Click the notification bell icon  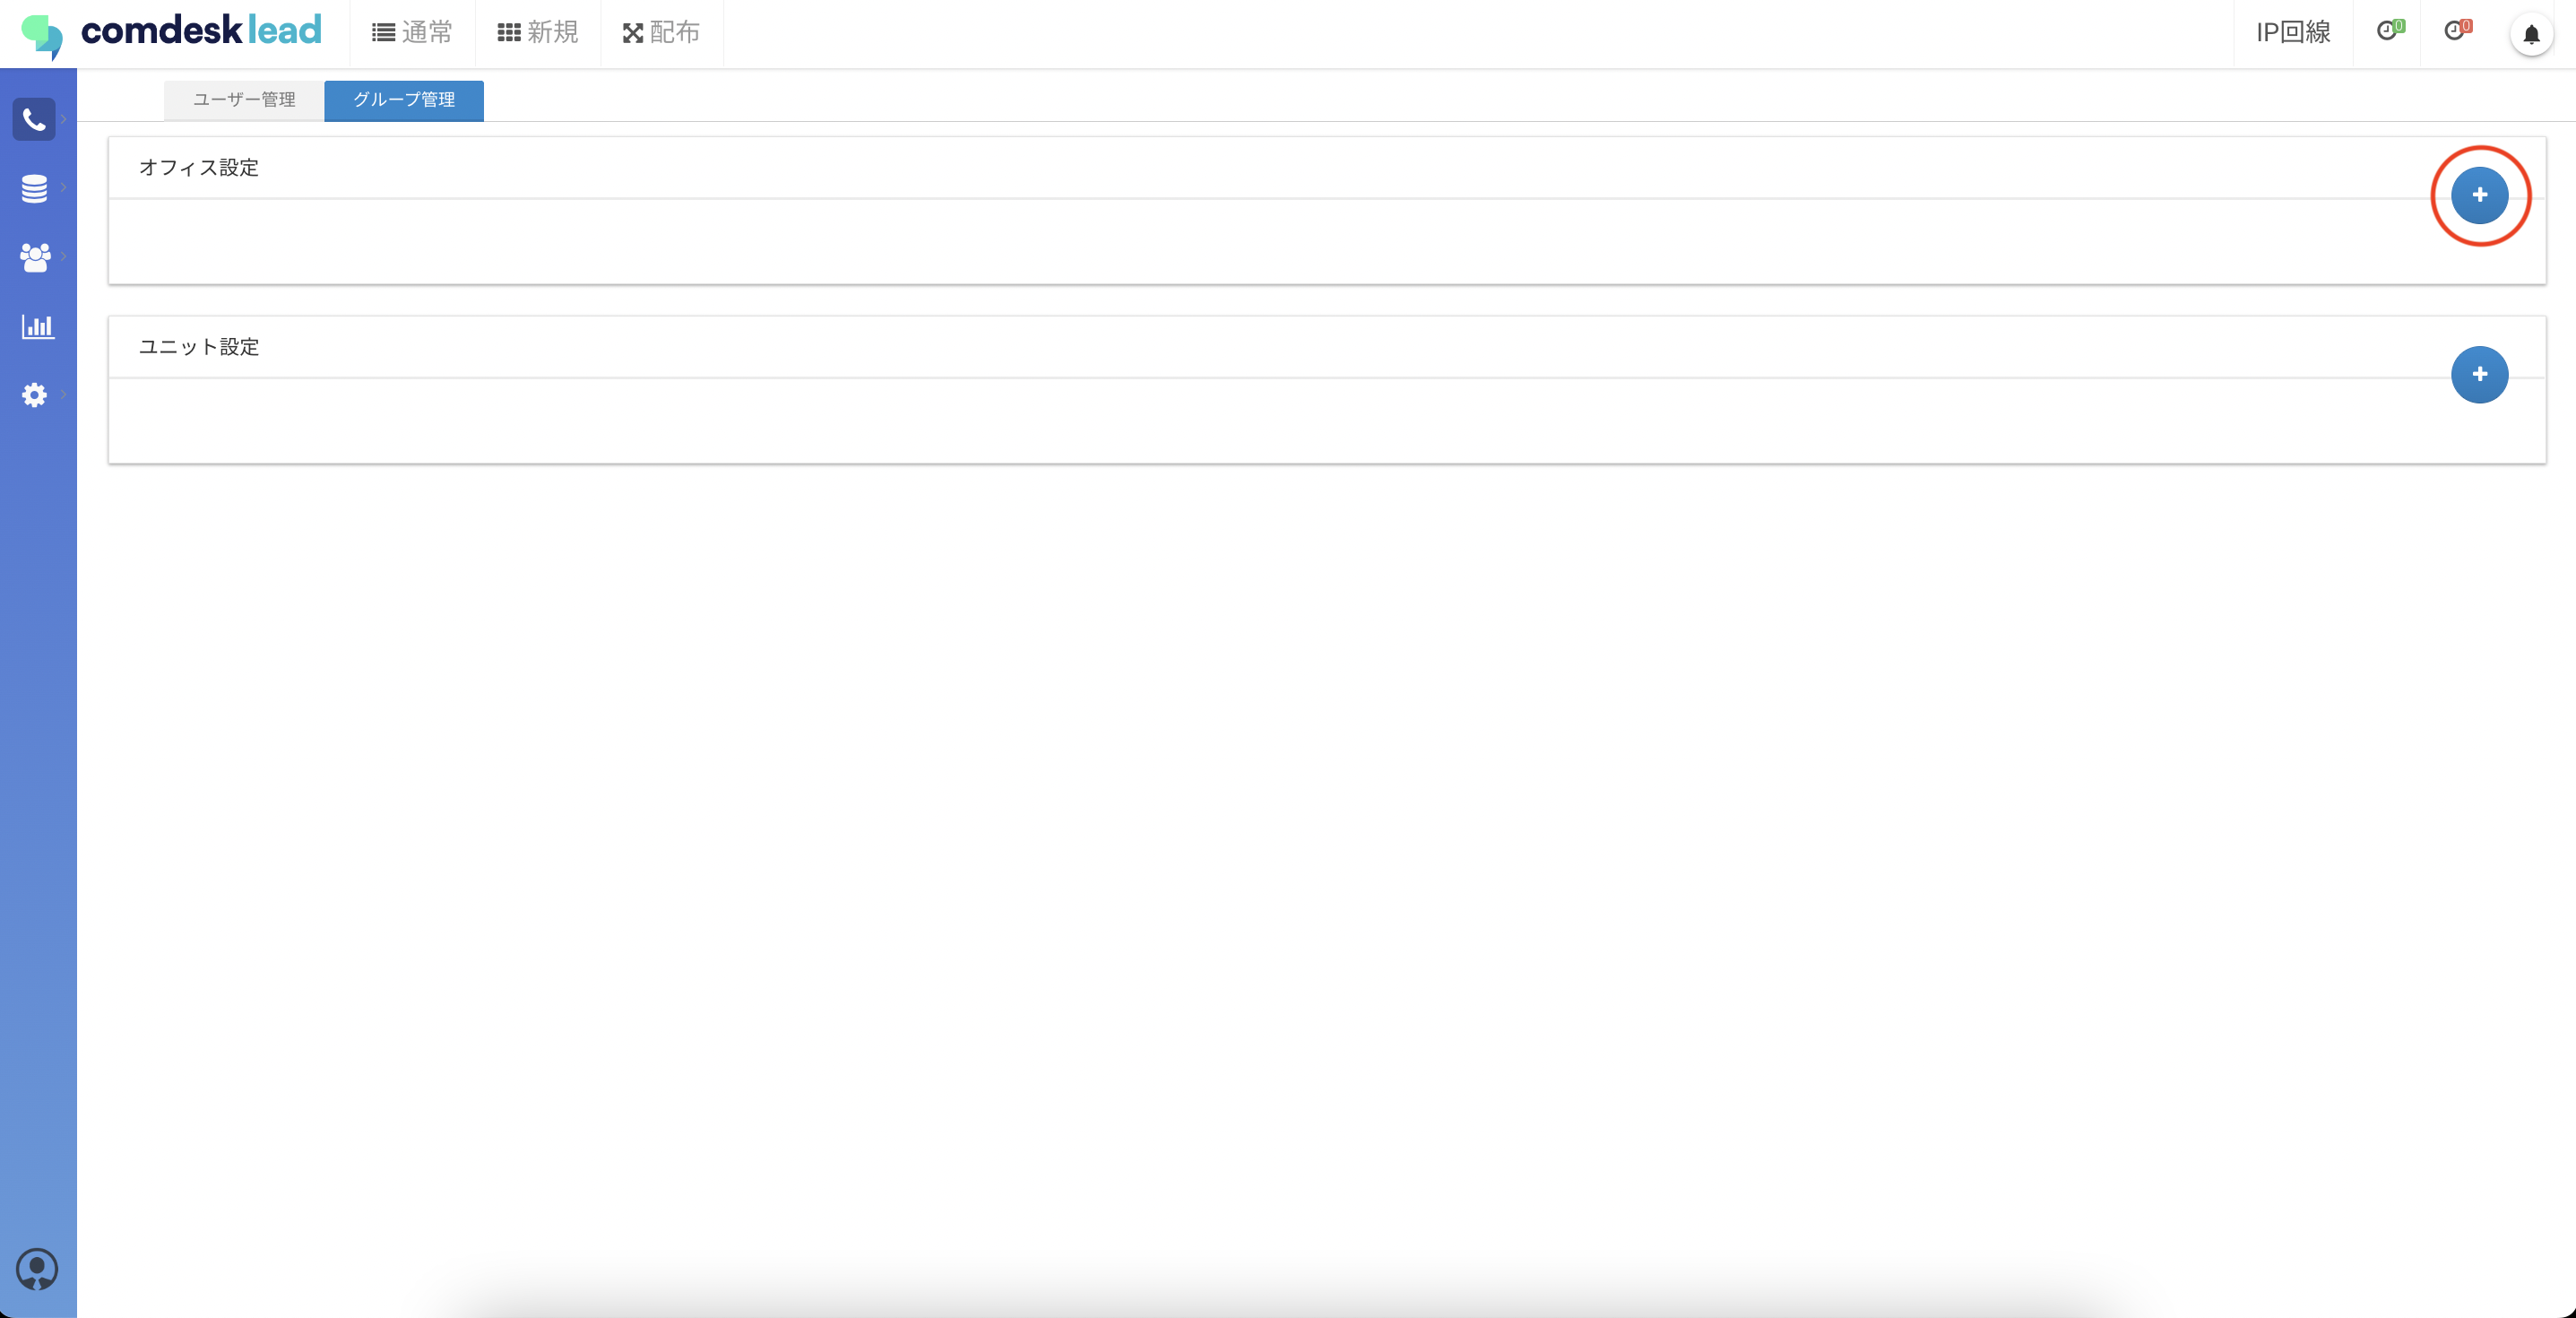pyautogui.click(x=2531, y=35)
